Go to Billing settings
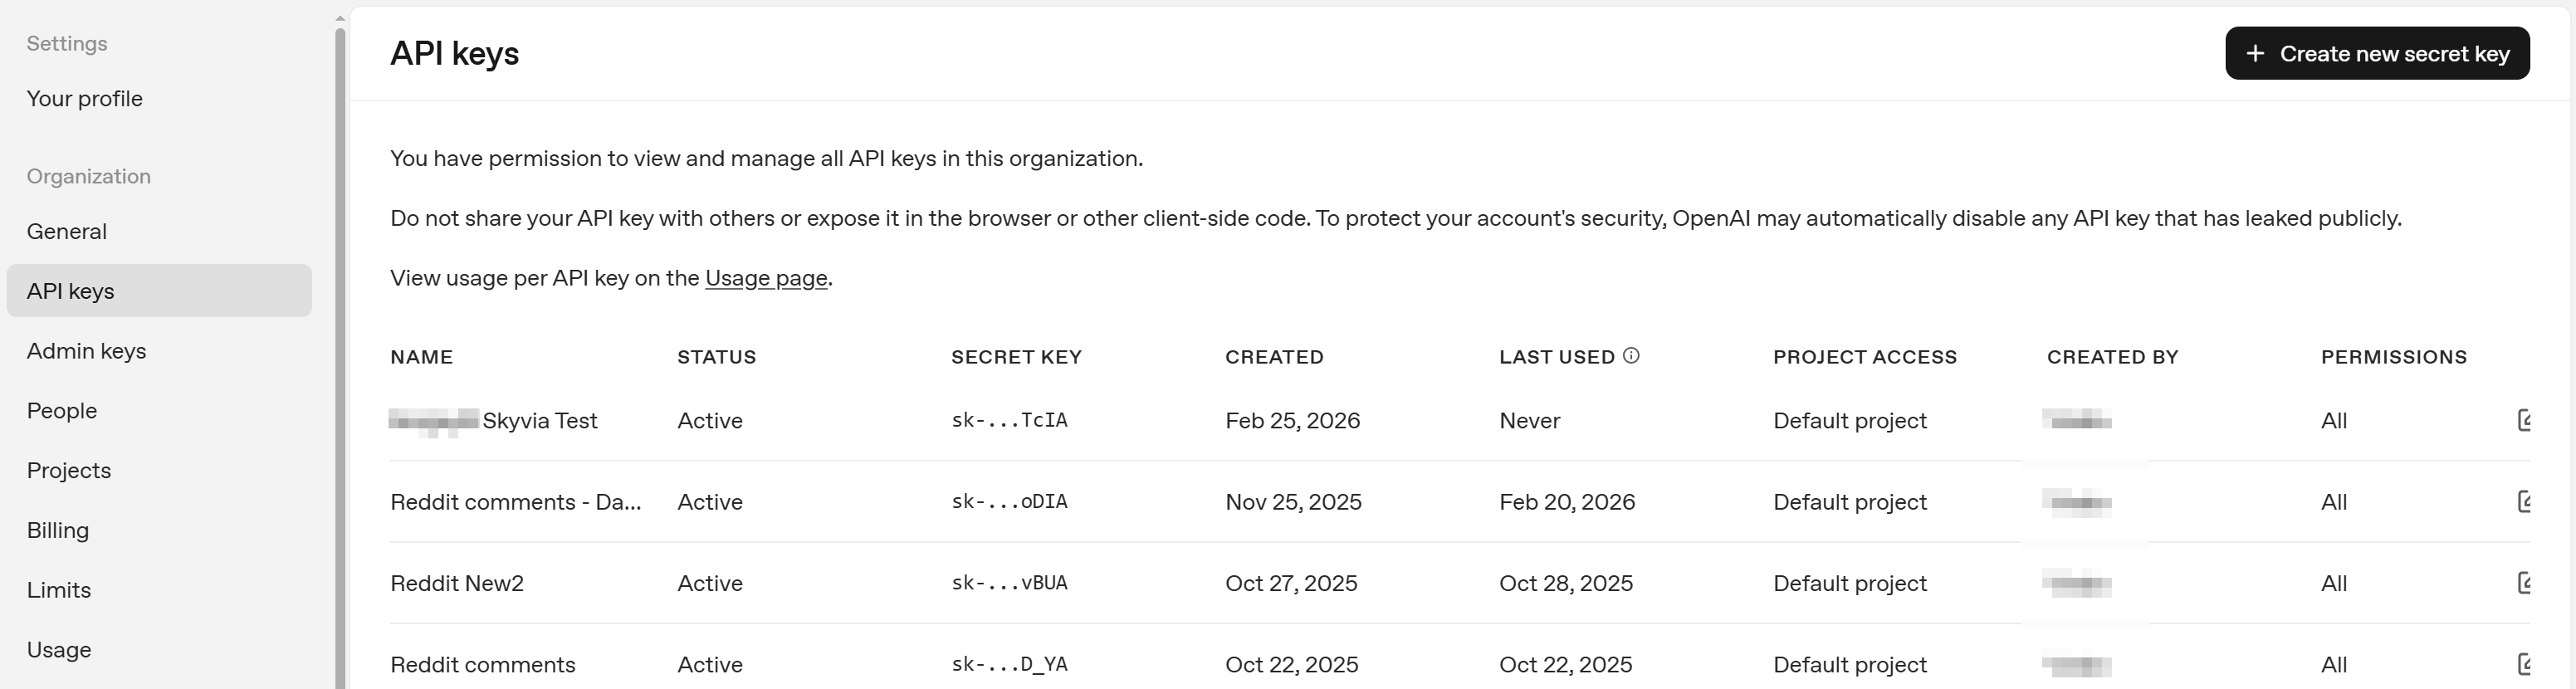Image resolution: width=2576 pixels, height=689 pixels. click(x=58, y=531)
